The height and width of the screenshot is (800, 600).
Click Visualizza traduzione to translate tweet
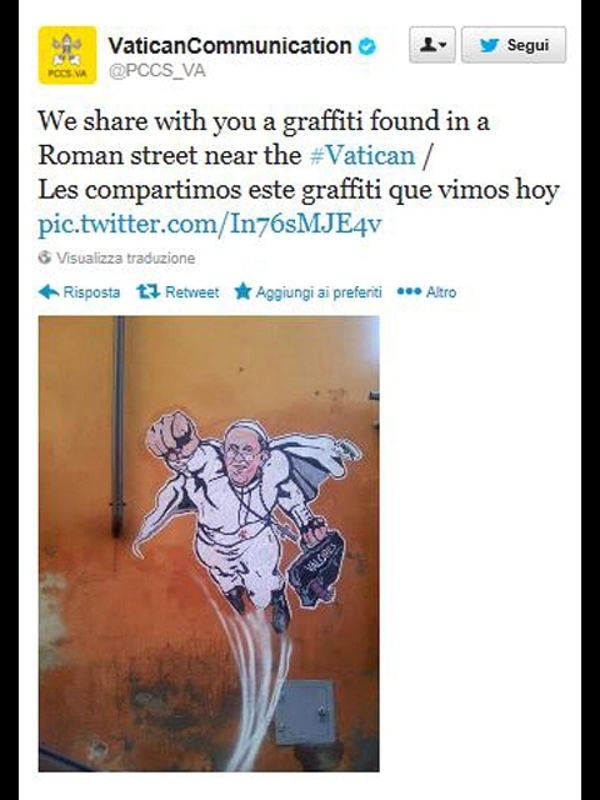tap(126, 258)
